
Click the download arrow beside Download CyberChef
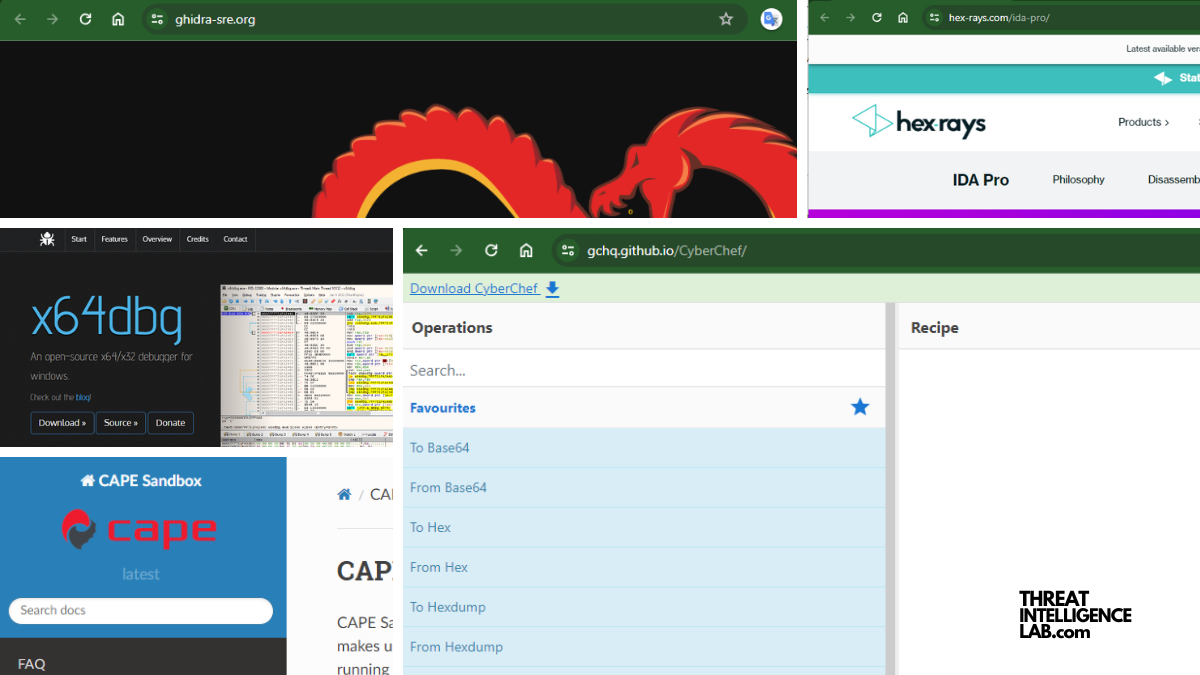552,288
